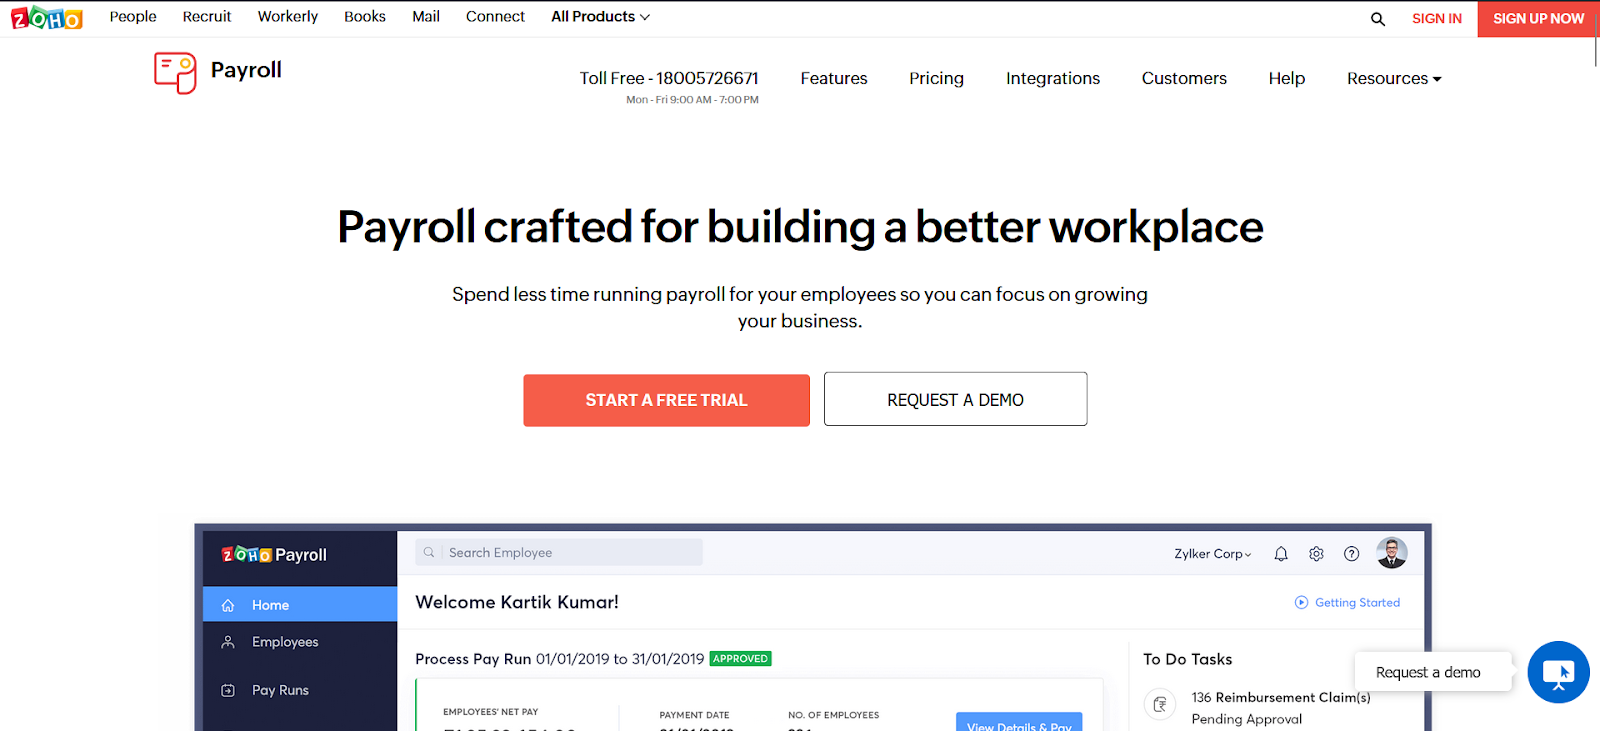Click the EMPLOYEES' NET PAY label

tap(490, 712)
